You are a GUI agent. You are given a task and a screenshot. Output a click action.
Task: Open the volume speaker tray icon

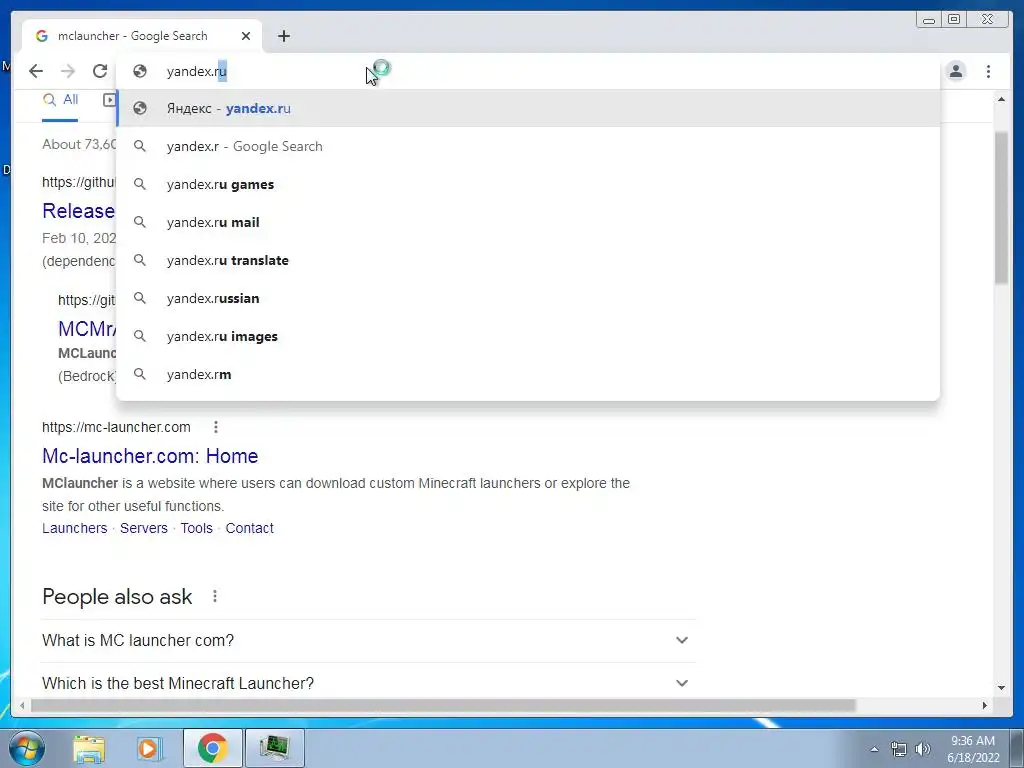click(x=923, y=749)
